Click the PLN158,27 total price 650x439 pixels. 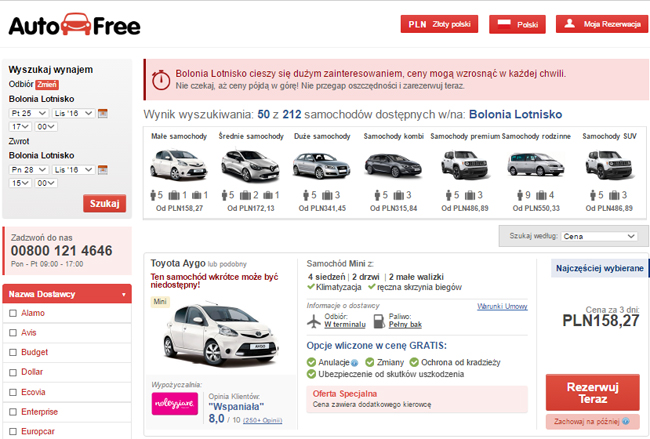601,321
